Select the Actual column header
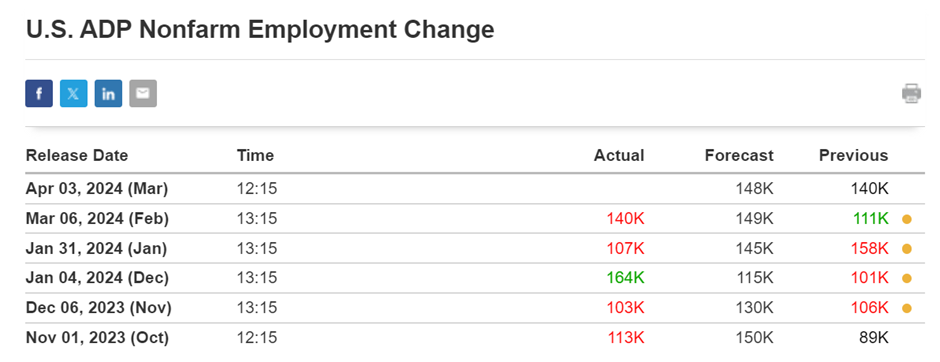Viewport: 940px width, 362px height. (x=619, y=156)
